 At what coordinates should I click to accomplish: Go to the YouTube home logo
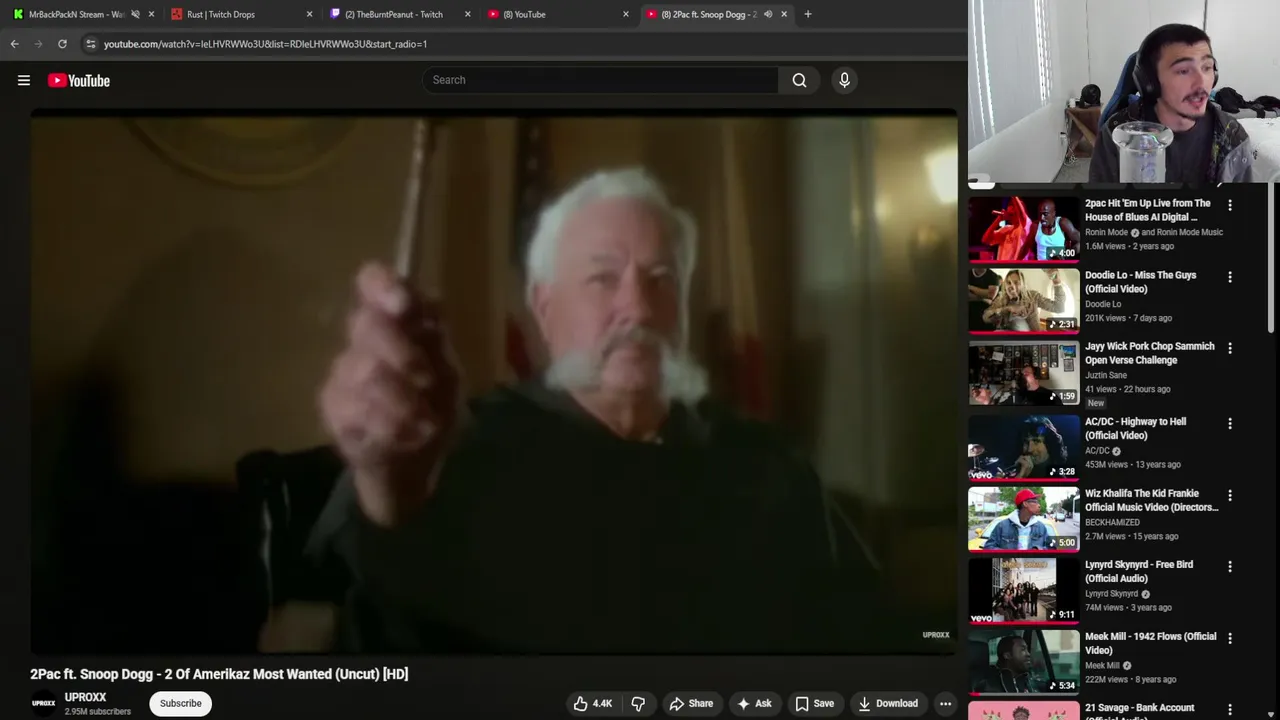[x=79, y=80]
